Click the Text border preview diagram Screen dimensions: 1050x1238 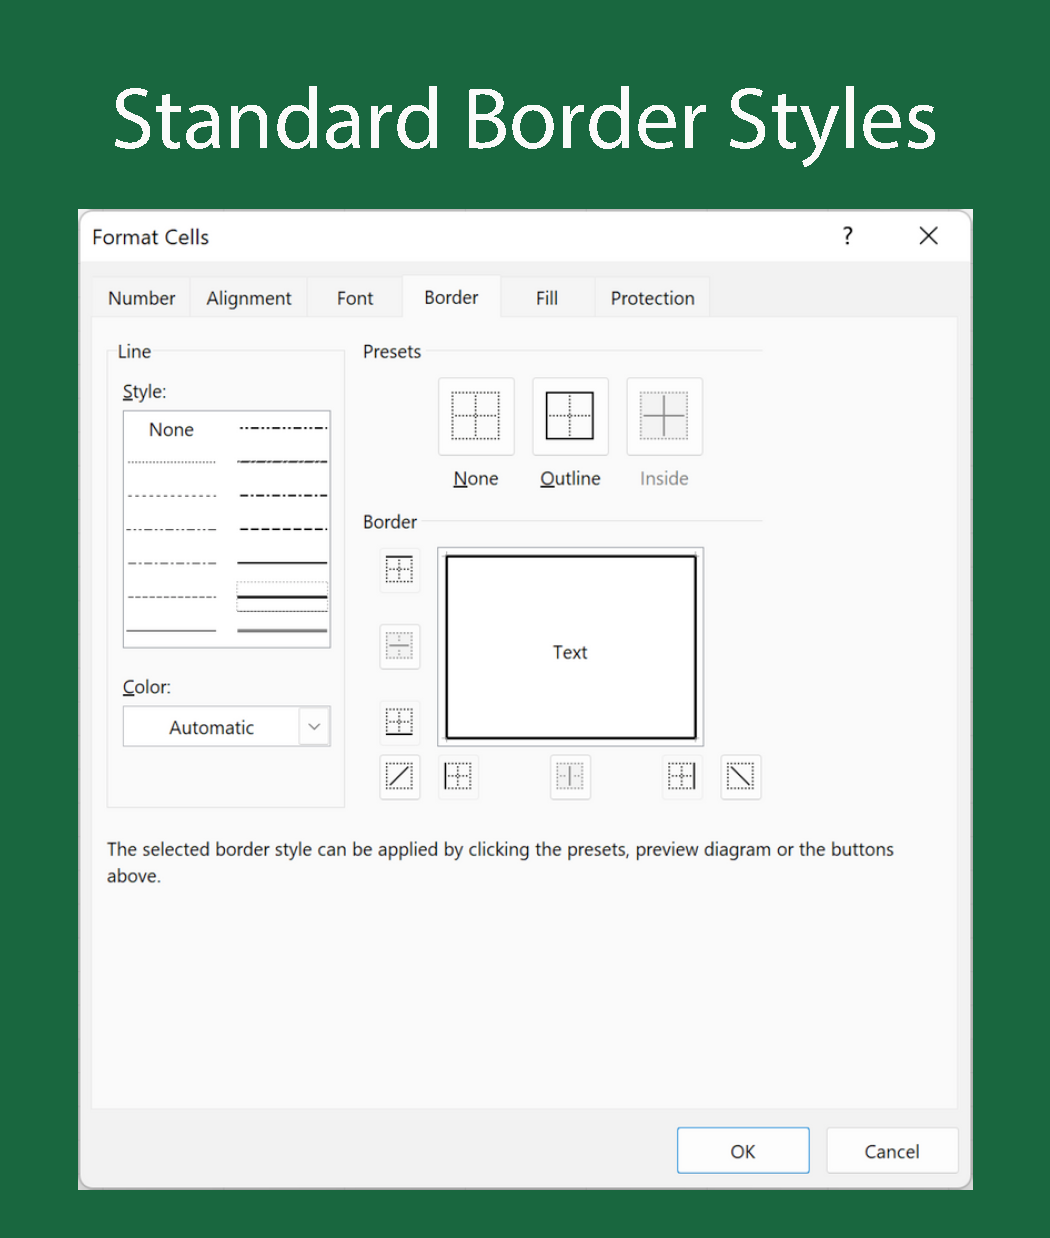570,647
